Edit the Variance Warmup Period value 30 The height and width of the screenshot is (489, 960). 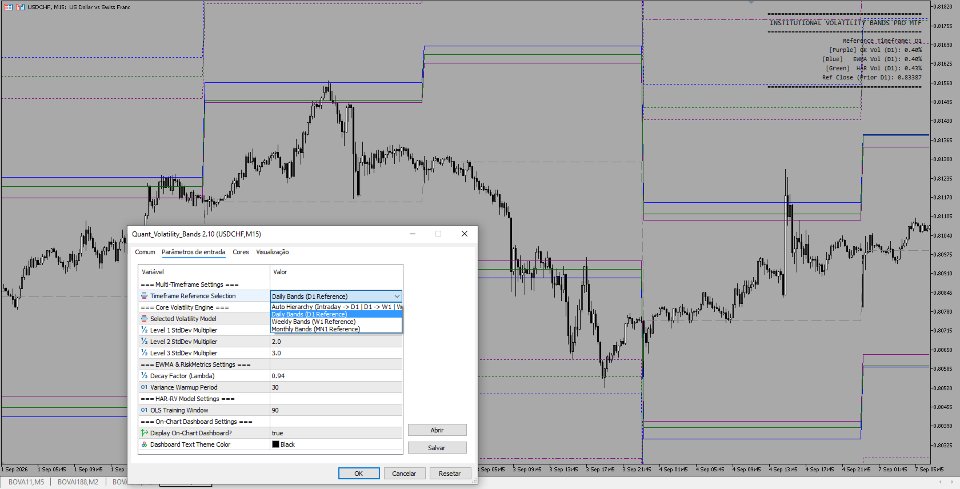coord(336,387)
